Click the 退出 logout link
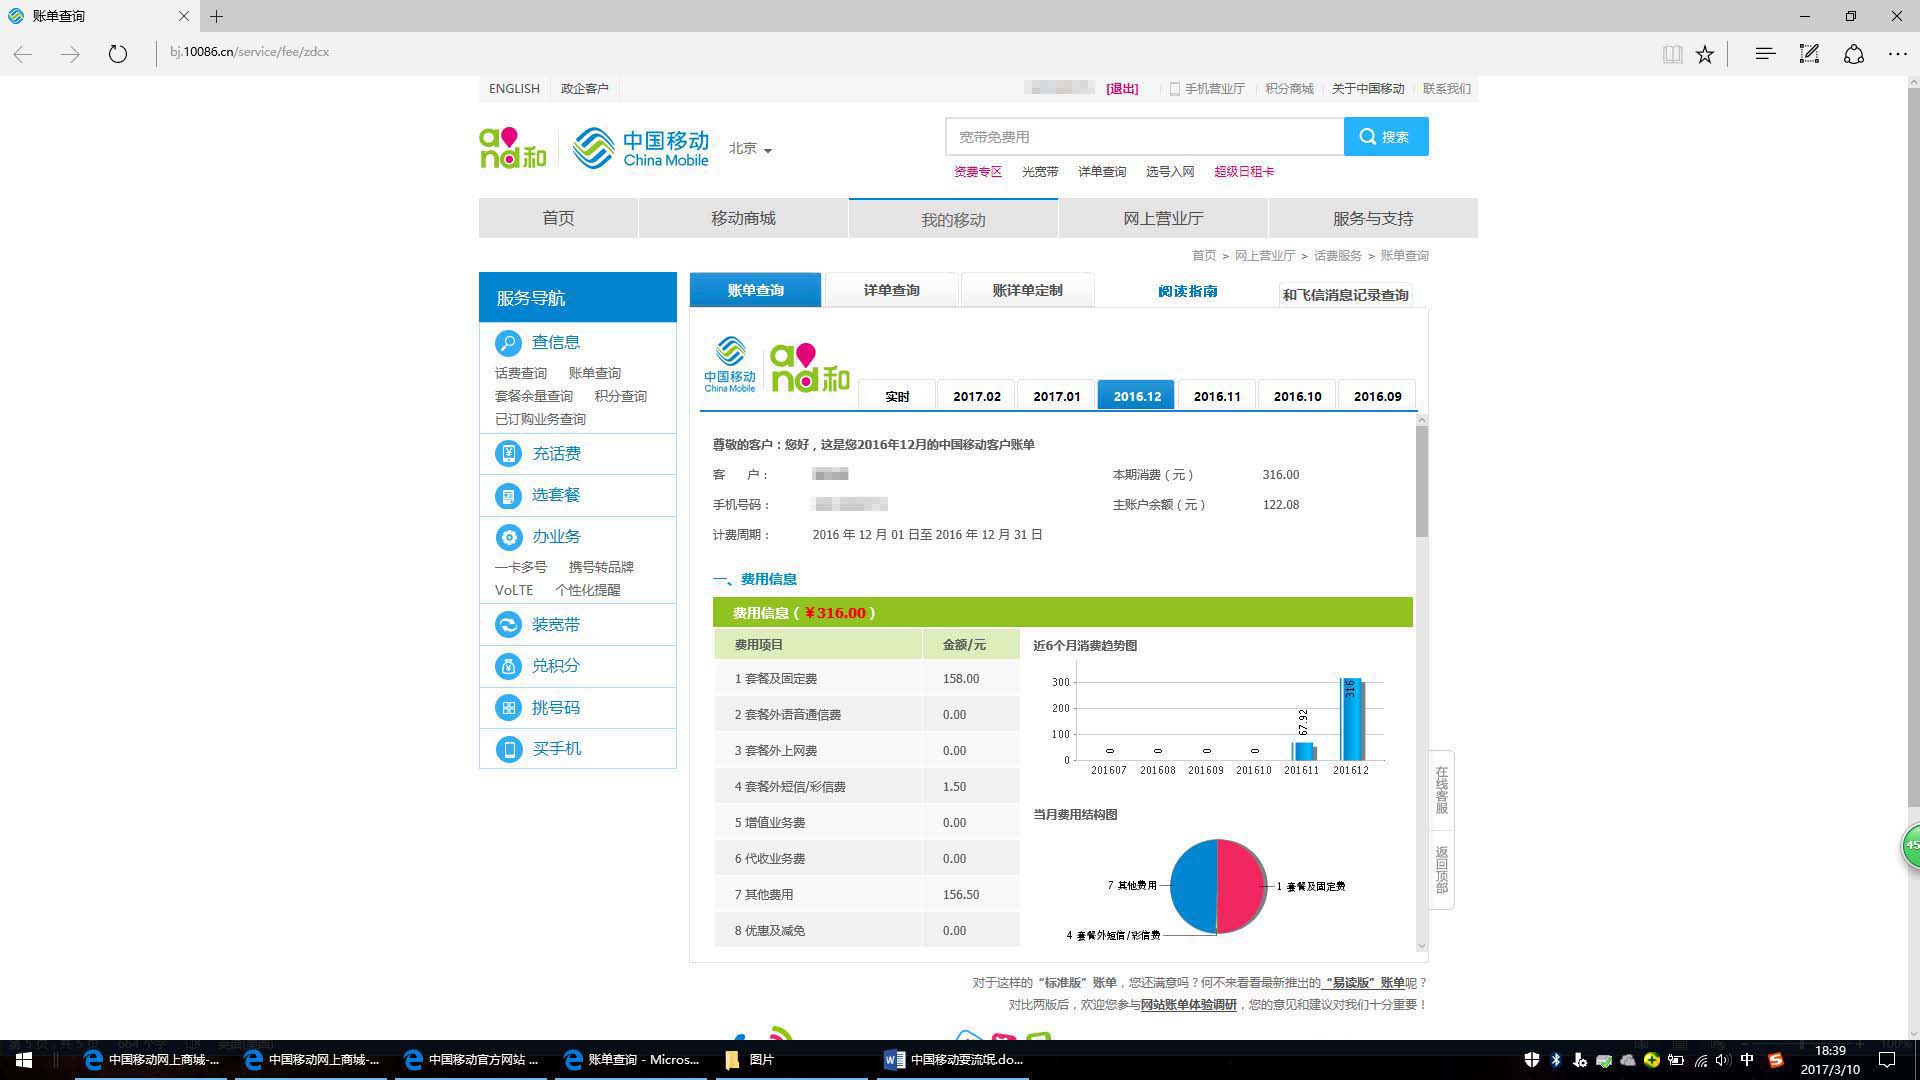The height and width of the screenshot is (1080, 1920). pyautogui.click(x=1122, y=89)
